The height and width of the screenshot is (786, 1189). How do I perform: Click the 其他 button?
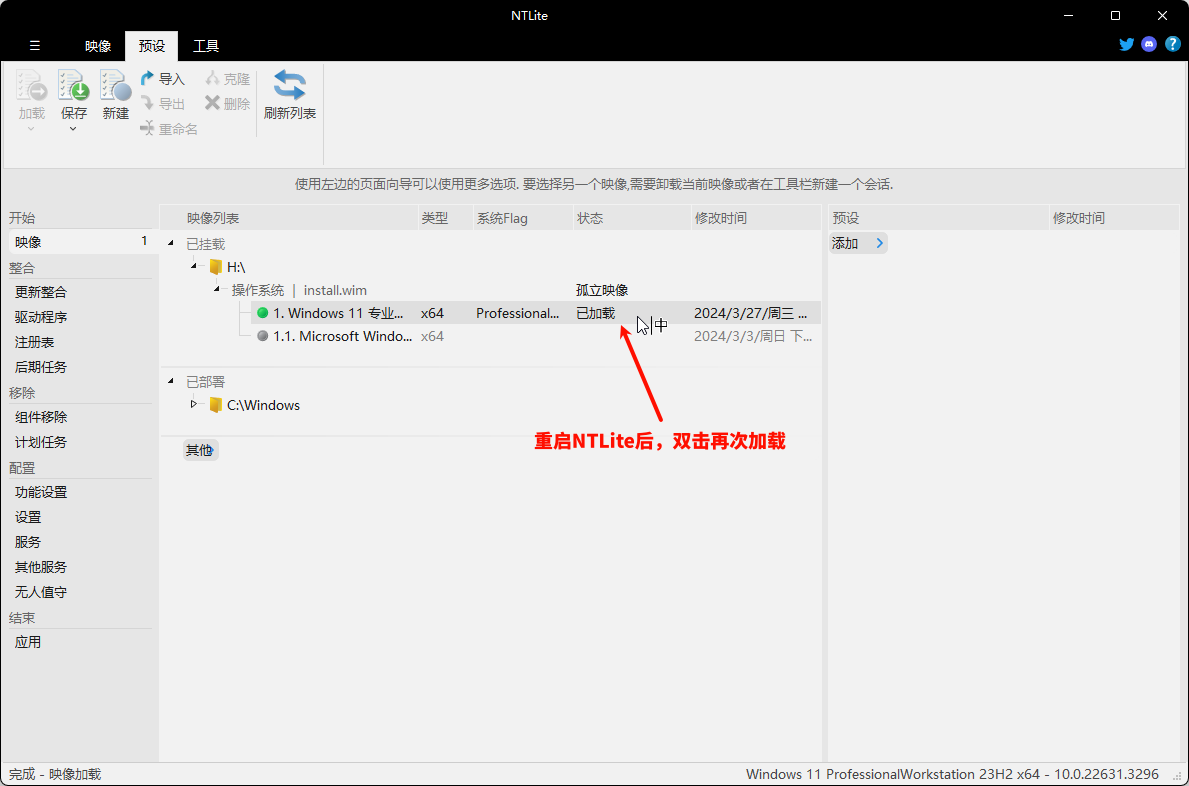200,450
